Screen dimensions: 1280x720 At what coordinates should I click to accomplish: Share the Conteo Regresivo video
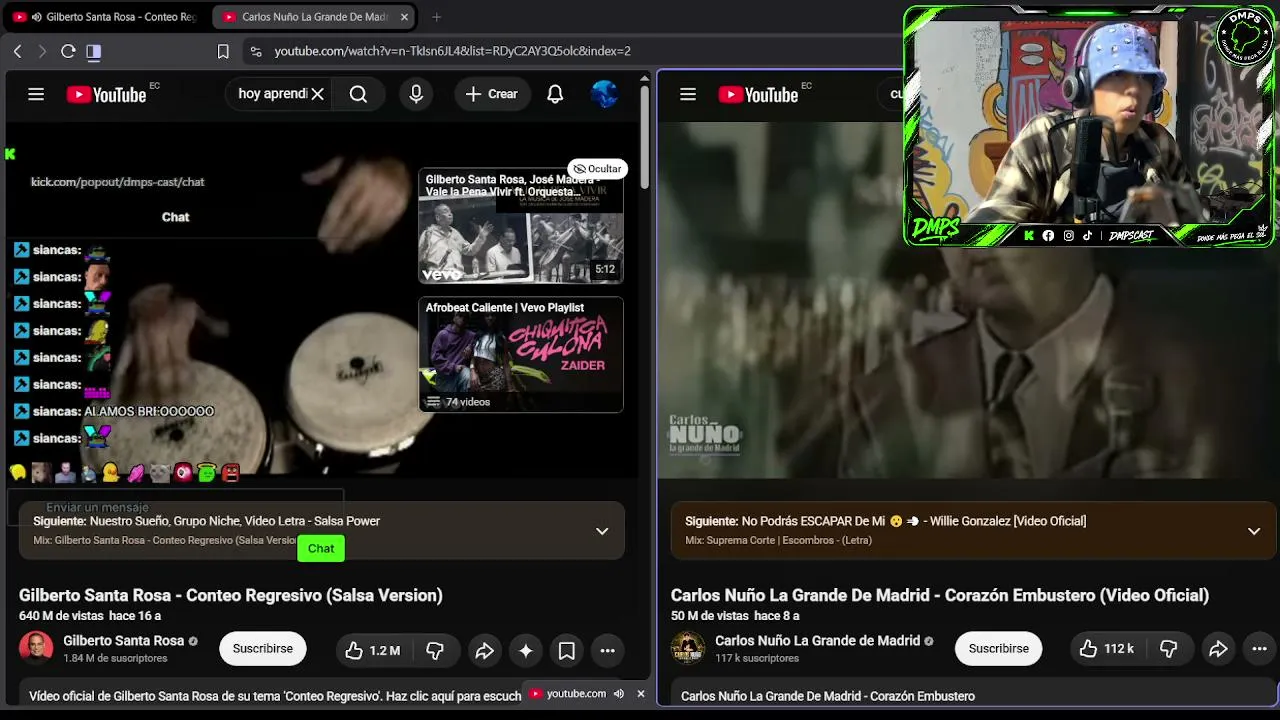[x=484, y=650]
